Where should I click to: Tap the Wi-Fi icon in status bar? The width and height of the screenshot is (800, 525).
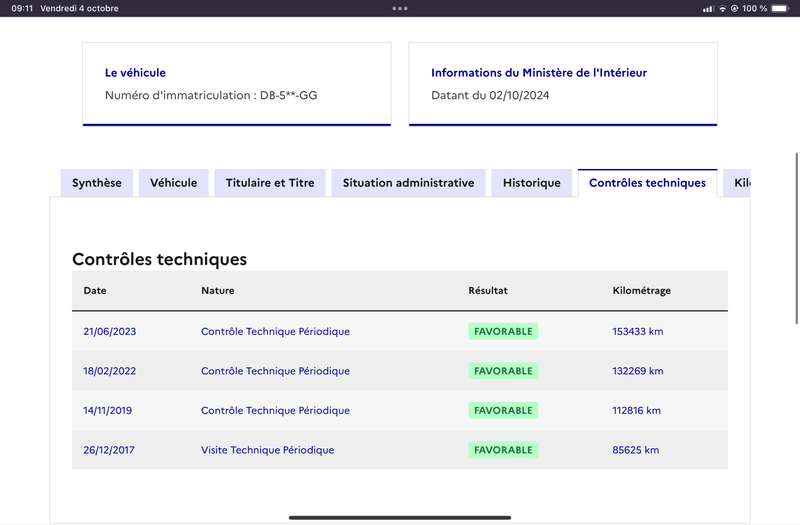click(x=722, y=9)
